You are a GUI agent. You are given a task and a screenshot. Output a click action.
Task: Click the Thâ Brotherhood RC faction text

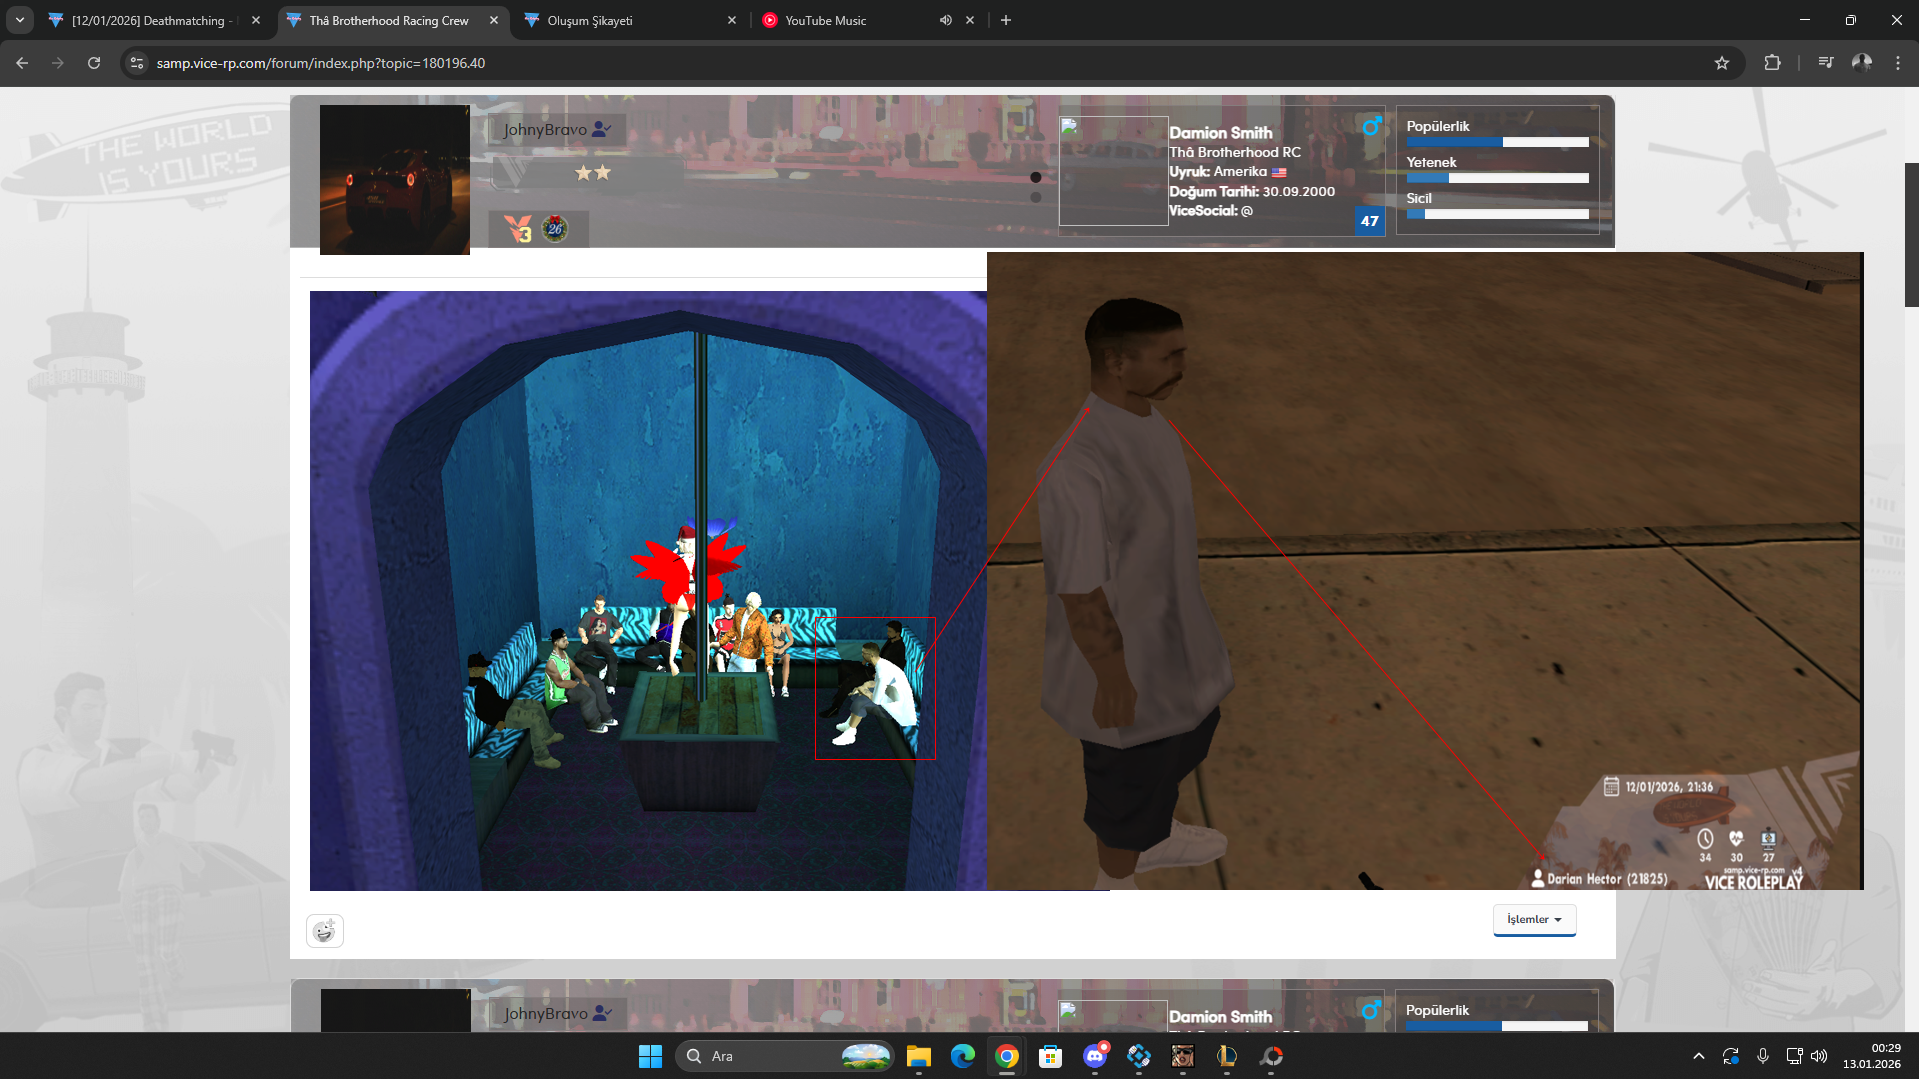pos(1235,152)
